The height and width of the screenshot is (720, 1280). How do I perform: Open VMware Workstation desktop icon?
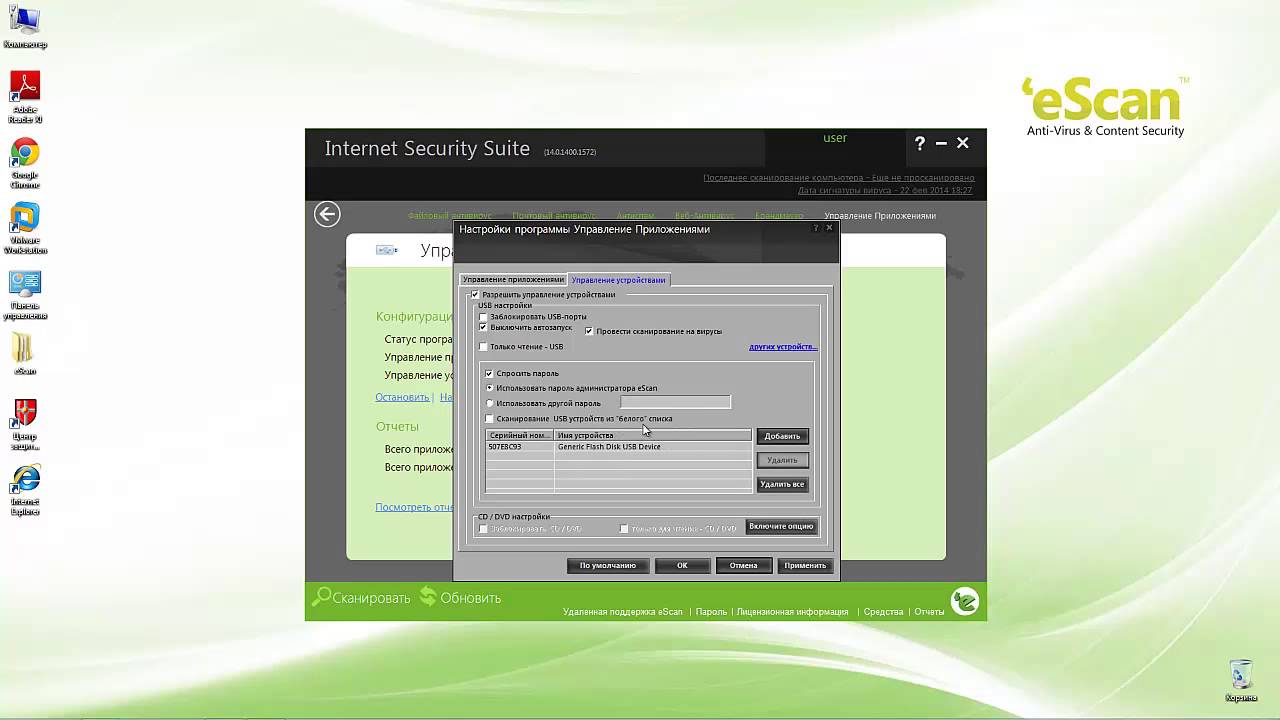tap(25, 229)
